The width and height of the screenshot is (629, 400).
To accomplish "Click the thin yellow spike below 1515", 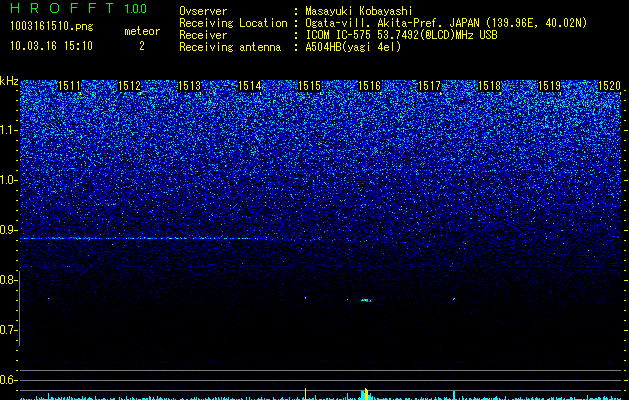I will pos(306,394).
